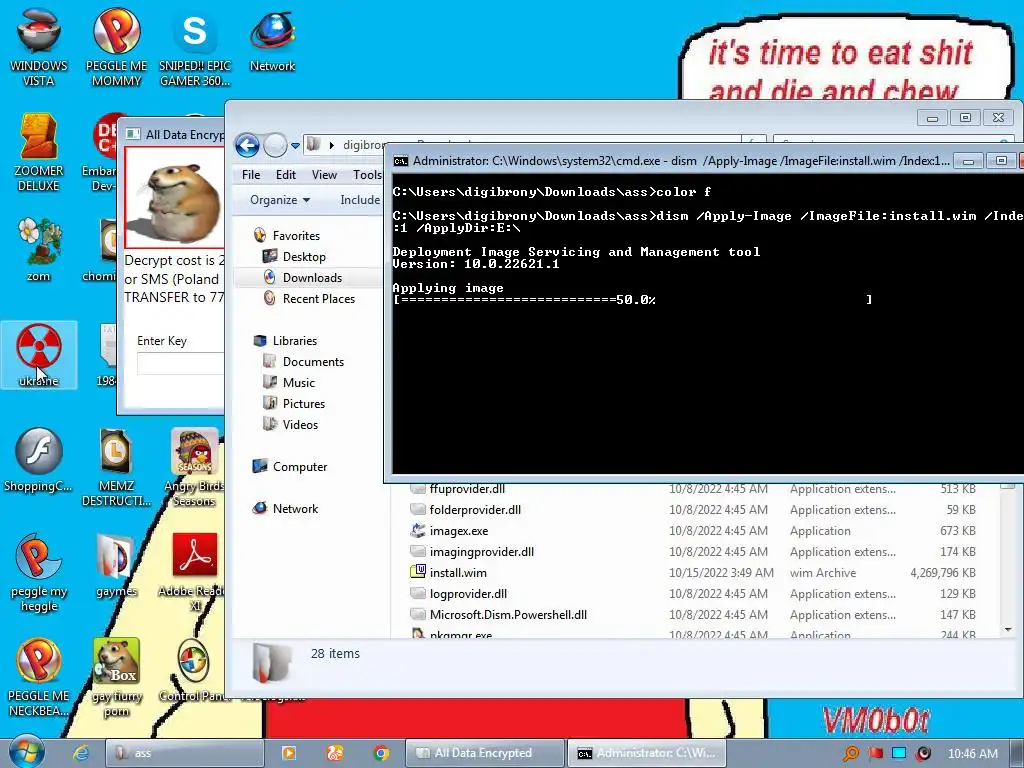Click the wim Archive type cell
This screenshot has height=768, width=1024.
pyautogui.click(x=823, y=573)
